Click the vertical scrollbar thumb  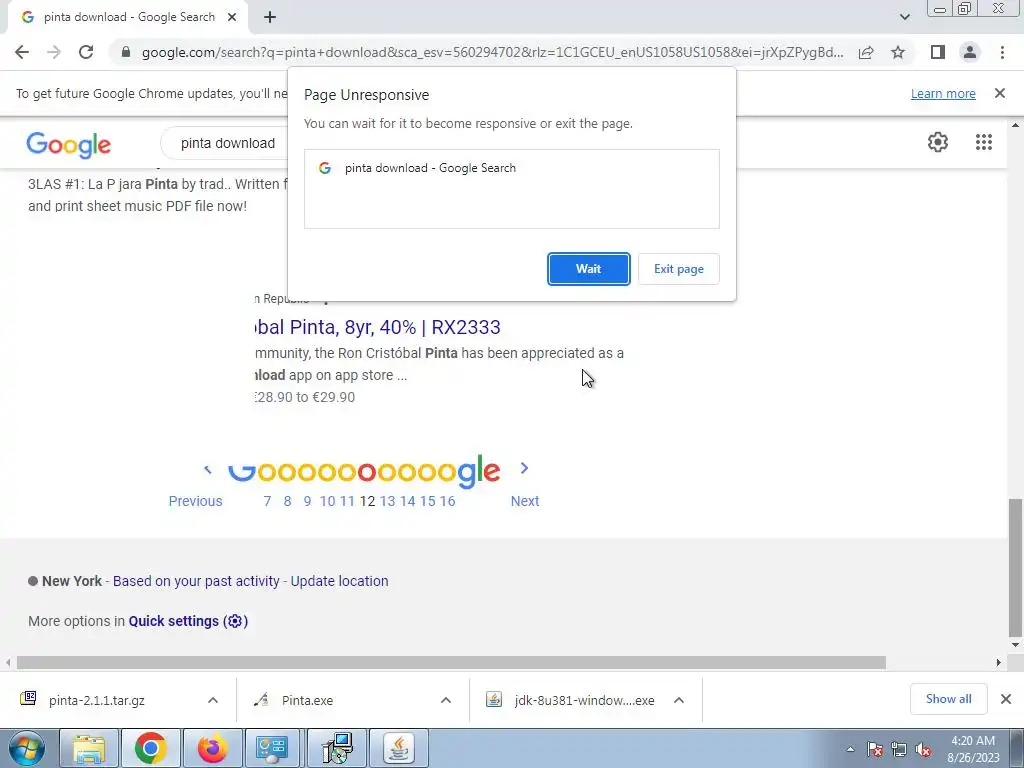[x=1015, y=567]
